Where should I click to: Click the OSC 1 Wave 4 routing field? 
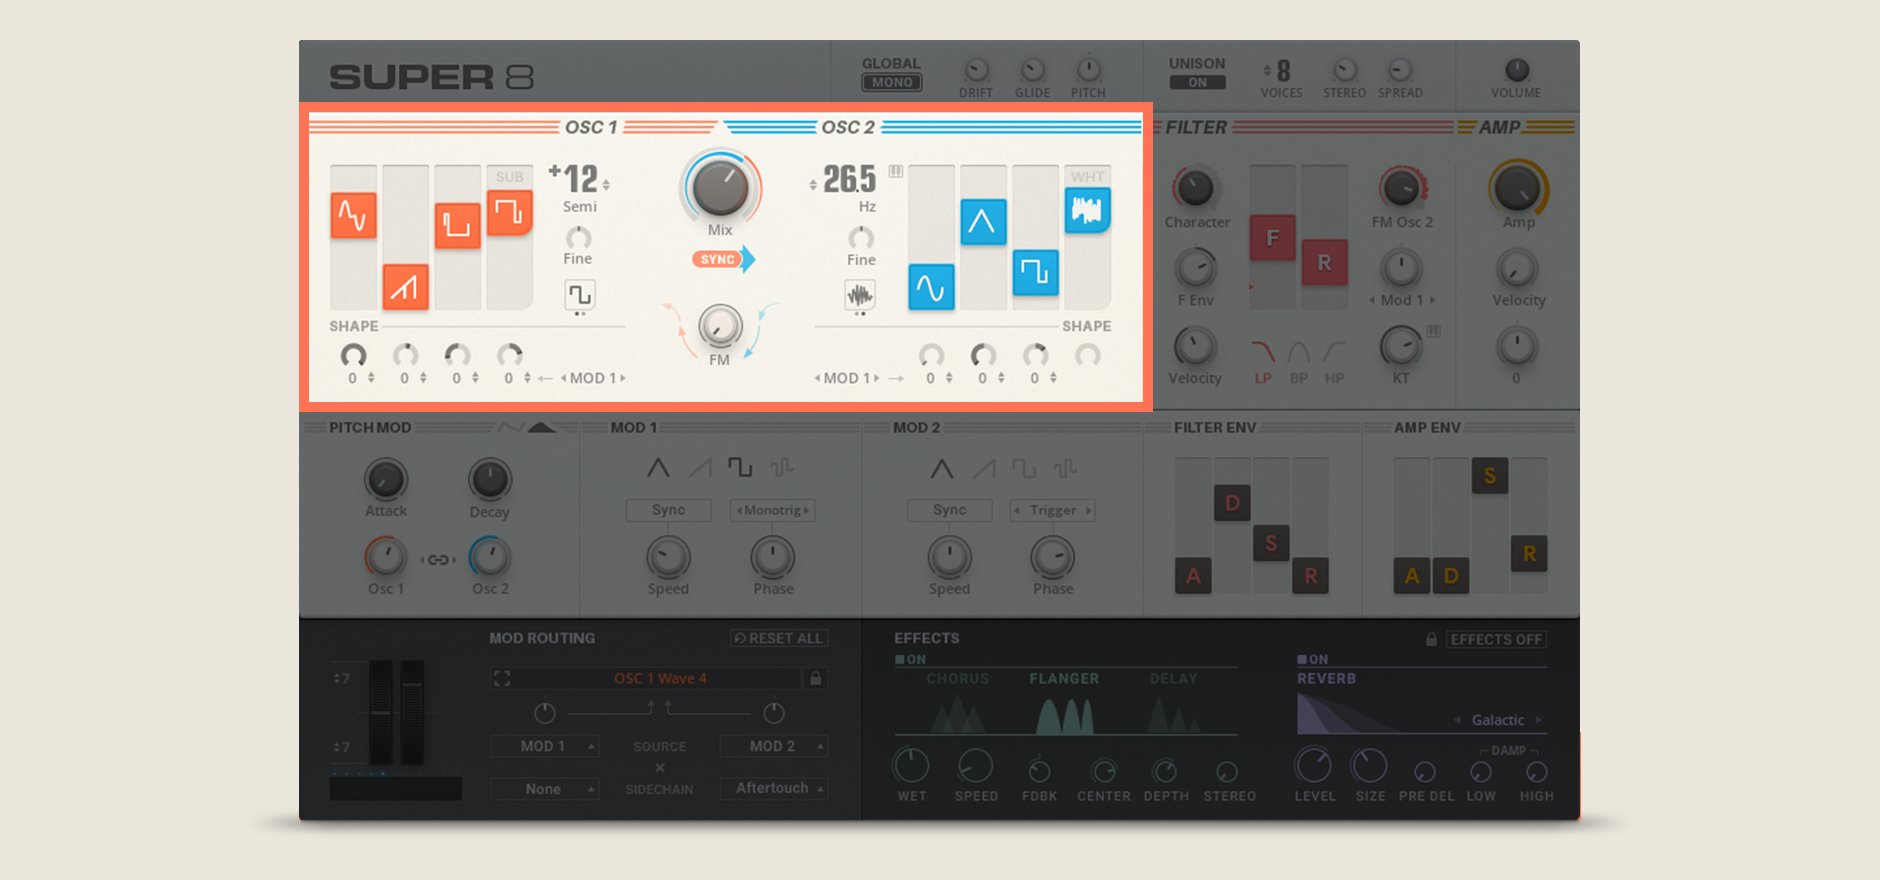659,679
